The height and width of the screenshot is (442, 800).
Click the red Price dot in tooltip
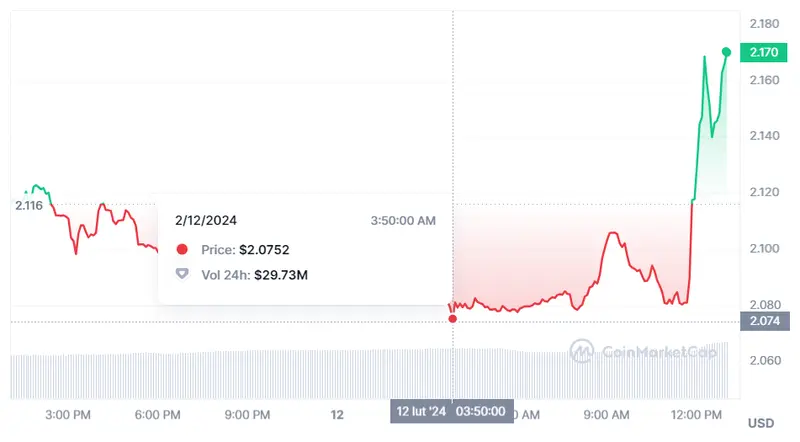[x=181, y=249]
